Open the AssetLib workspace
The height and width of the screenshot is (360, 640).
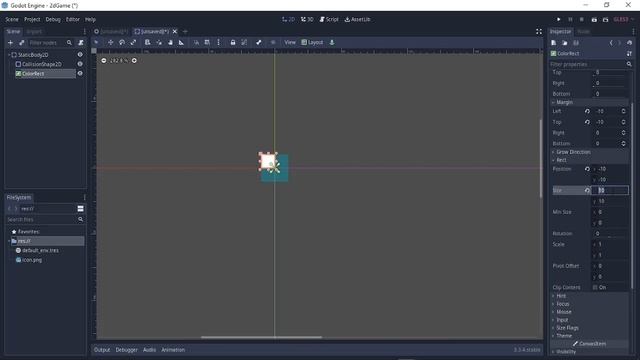click(358, 19)
